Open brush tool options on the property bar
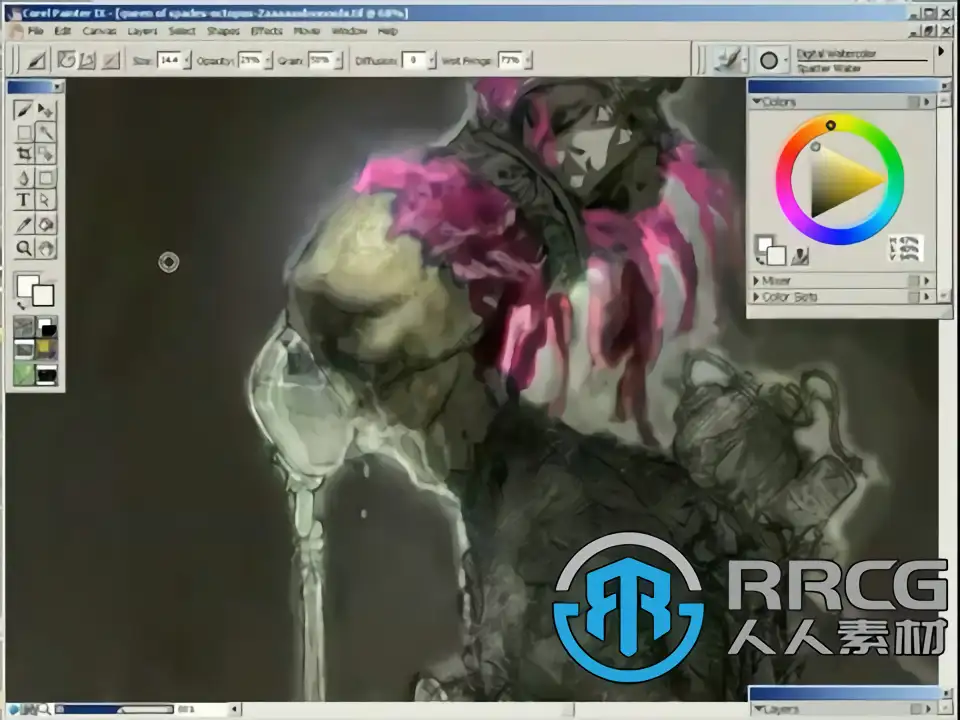Viewport: 960px width, 720px height. tap(36, 60)
